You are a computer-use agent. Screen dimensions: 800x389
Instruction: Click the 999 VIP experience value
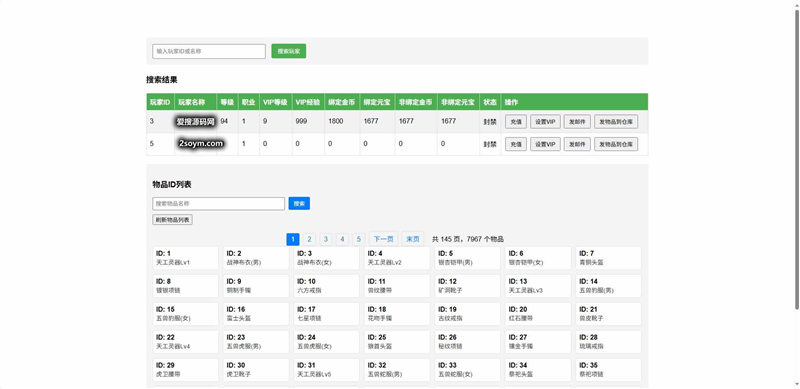[x=301, y=121]
